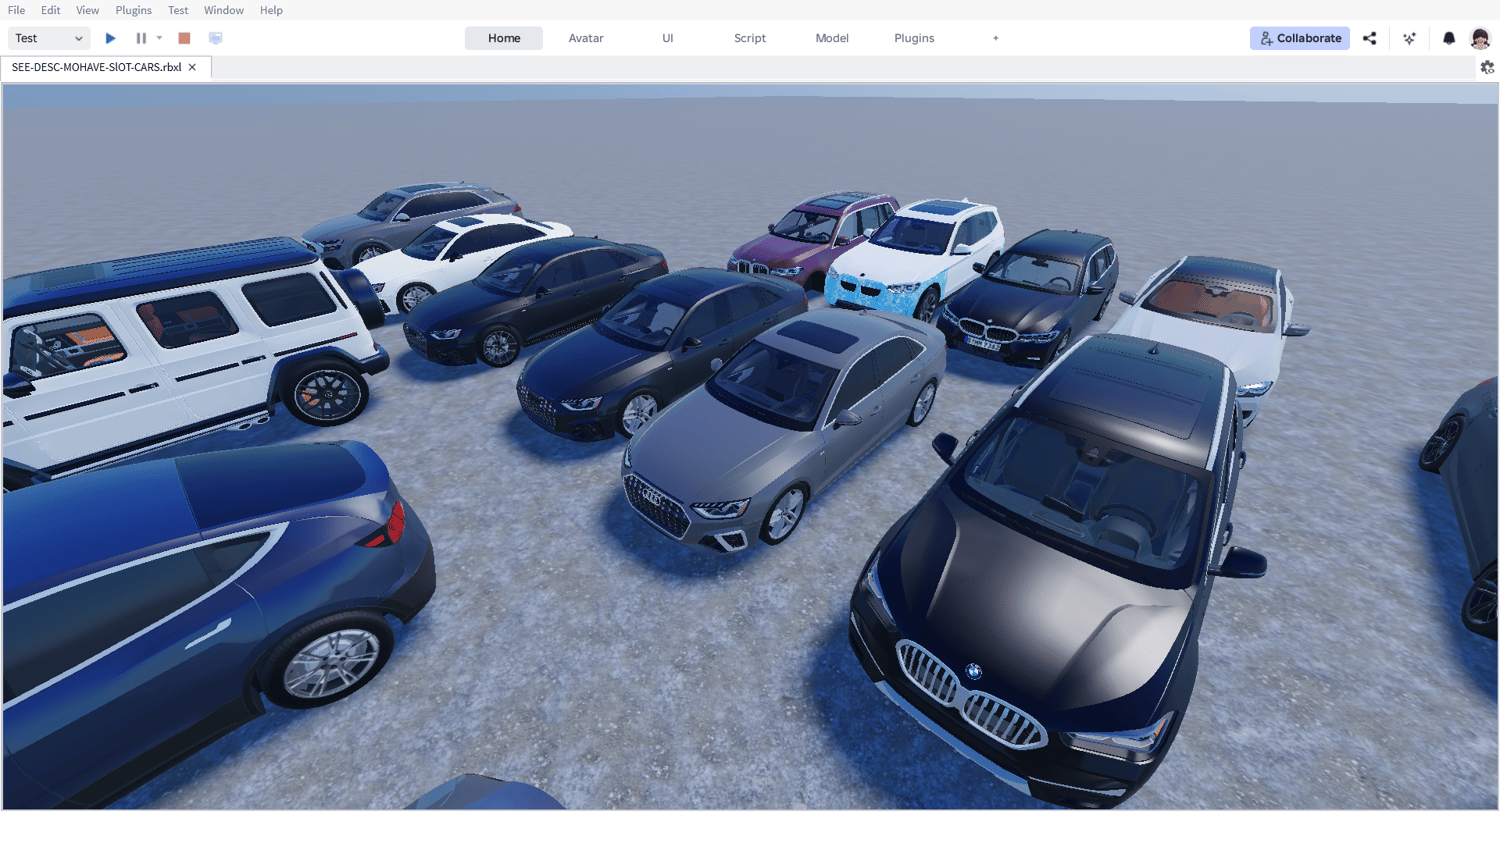This screenshot has width=1500, height=843.
Task: Click the share icon
Action: point(1370,38)
